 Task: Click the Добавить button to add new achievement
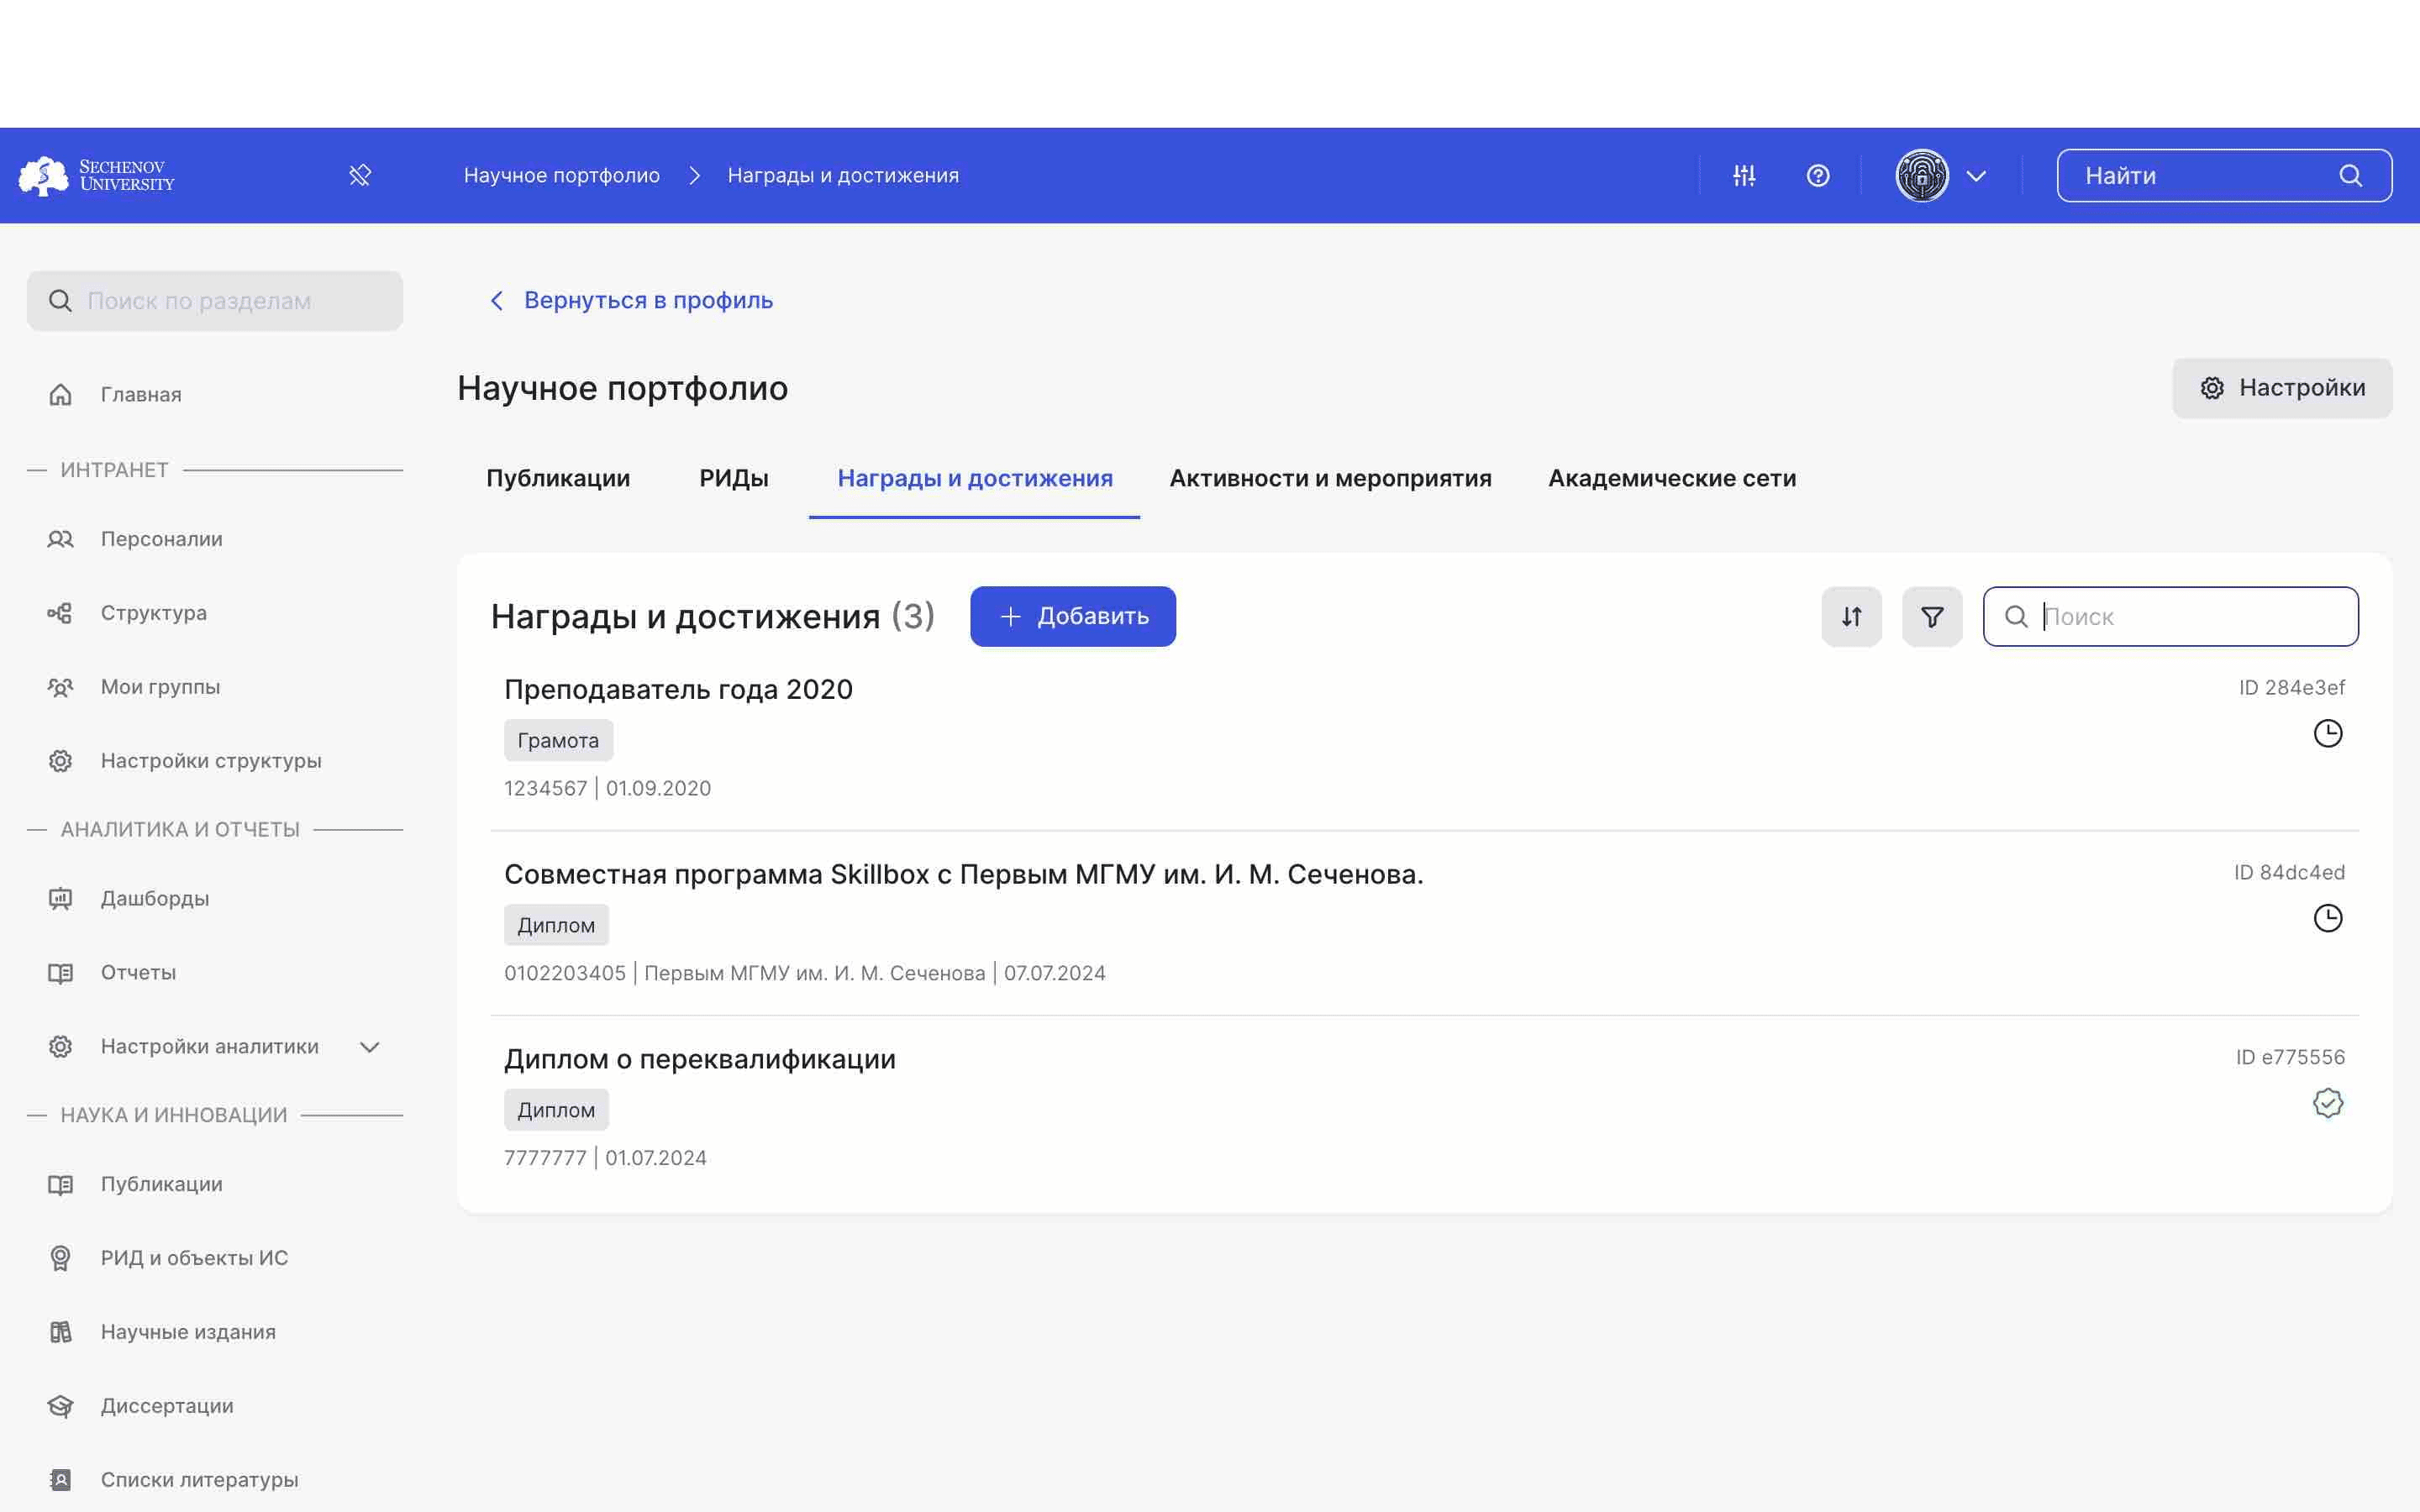coord(1073,617)
